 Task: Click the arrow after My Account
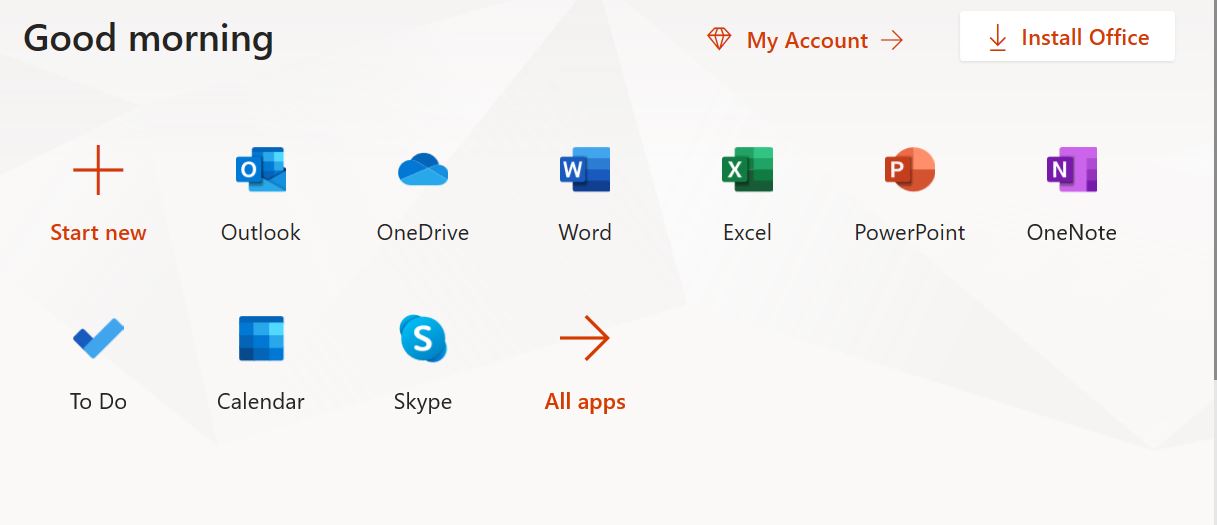pos(892,40)
